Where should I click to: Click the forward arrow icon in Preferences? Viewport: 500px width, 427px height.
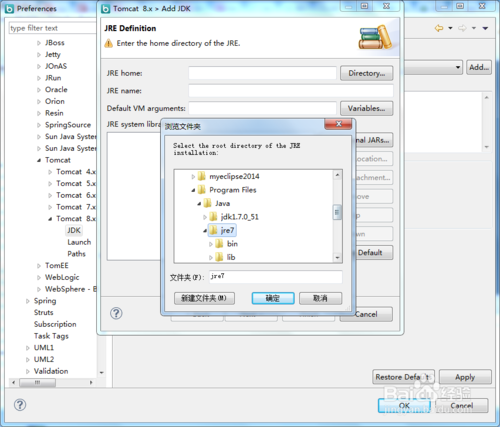(462, 28)
